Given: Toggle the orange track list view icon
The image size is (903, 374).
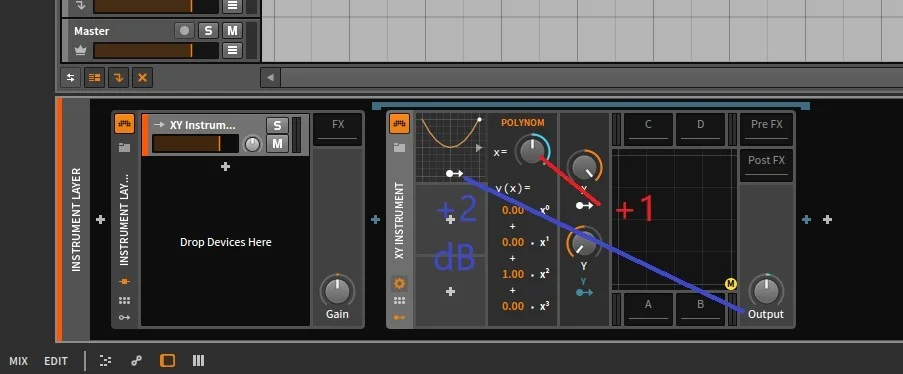Looking at the screenshot, I should tap(94, 77).
